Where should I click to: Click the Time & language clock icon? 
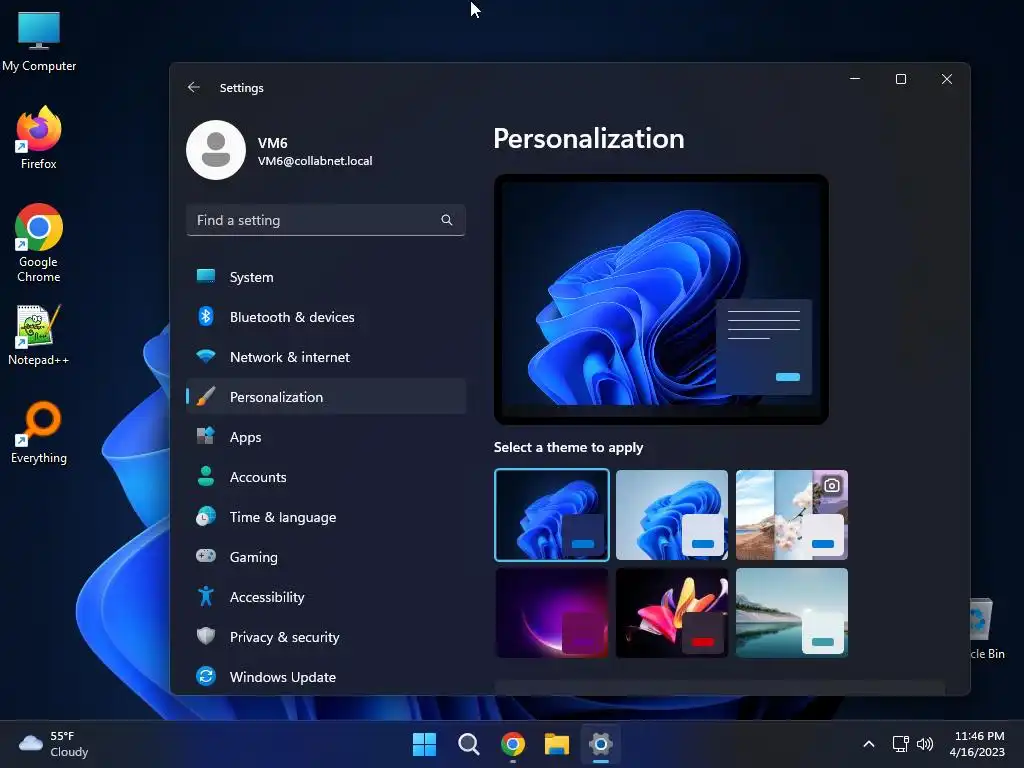(206, 517)
